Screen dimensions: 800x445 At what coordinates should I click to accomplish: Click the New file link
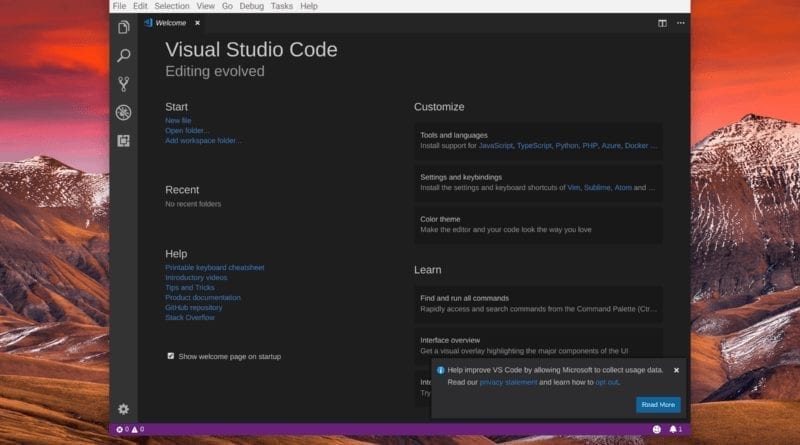[x=178, y=120]
